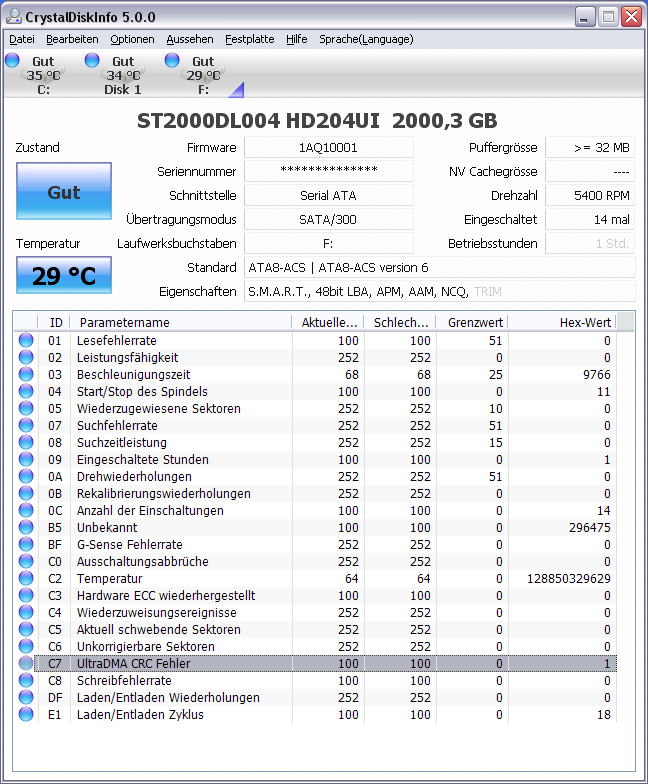648x784 pixels.
Task: Select hex value 18 in Laden/Entladen Zyklus
Action: pyautogui.click(x=604, y=714)
